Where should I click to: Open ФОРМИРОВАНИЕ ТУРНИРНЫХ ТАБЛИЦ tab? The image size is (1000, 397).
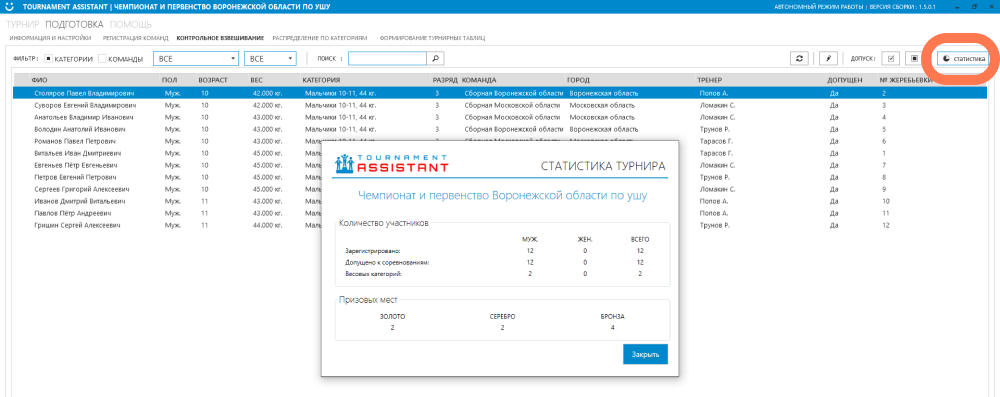[x=432, y=38]
